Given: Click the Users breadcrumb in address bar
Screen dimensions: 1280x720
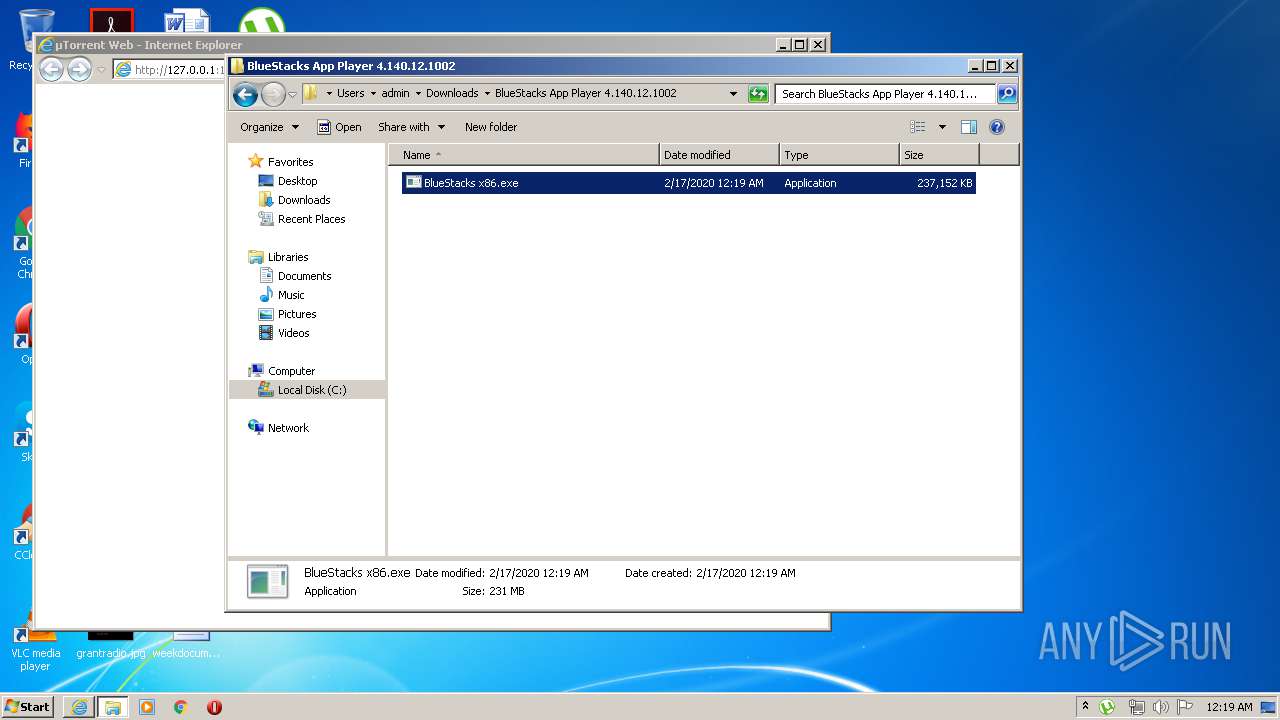Looking at the screenshot, I should click(350, 93).
